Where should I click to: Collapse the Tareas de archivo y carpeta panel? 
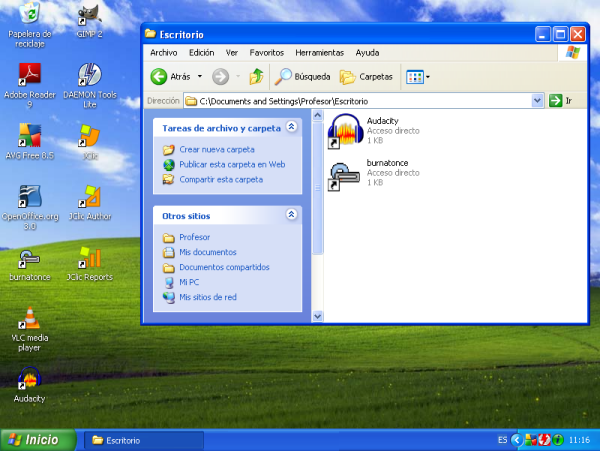point(291,128)
